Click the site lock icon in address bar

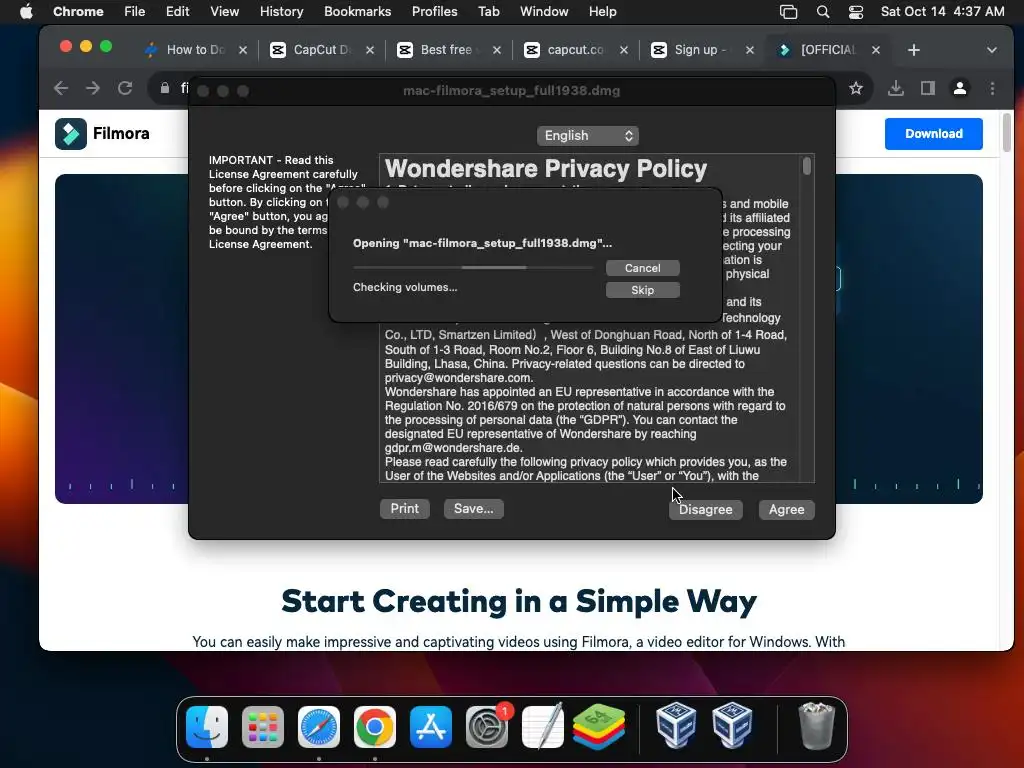click(165, 88)
